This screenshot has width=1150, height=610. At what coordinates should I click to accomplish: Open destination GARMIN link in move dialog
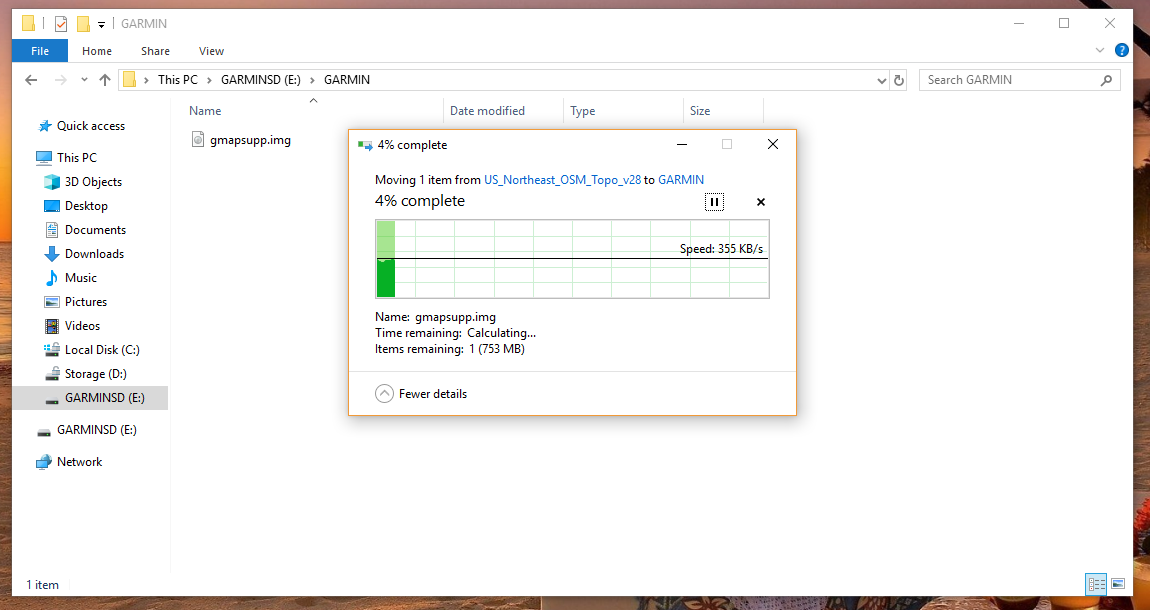[681, 180]
